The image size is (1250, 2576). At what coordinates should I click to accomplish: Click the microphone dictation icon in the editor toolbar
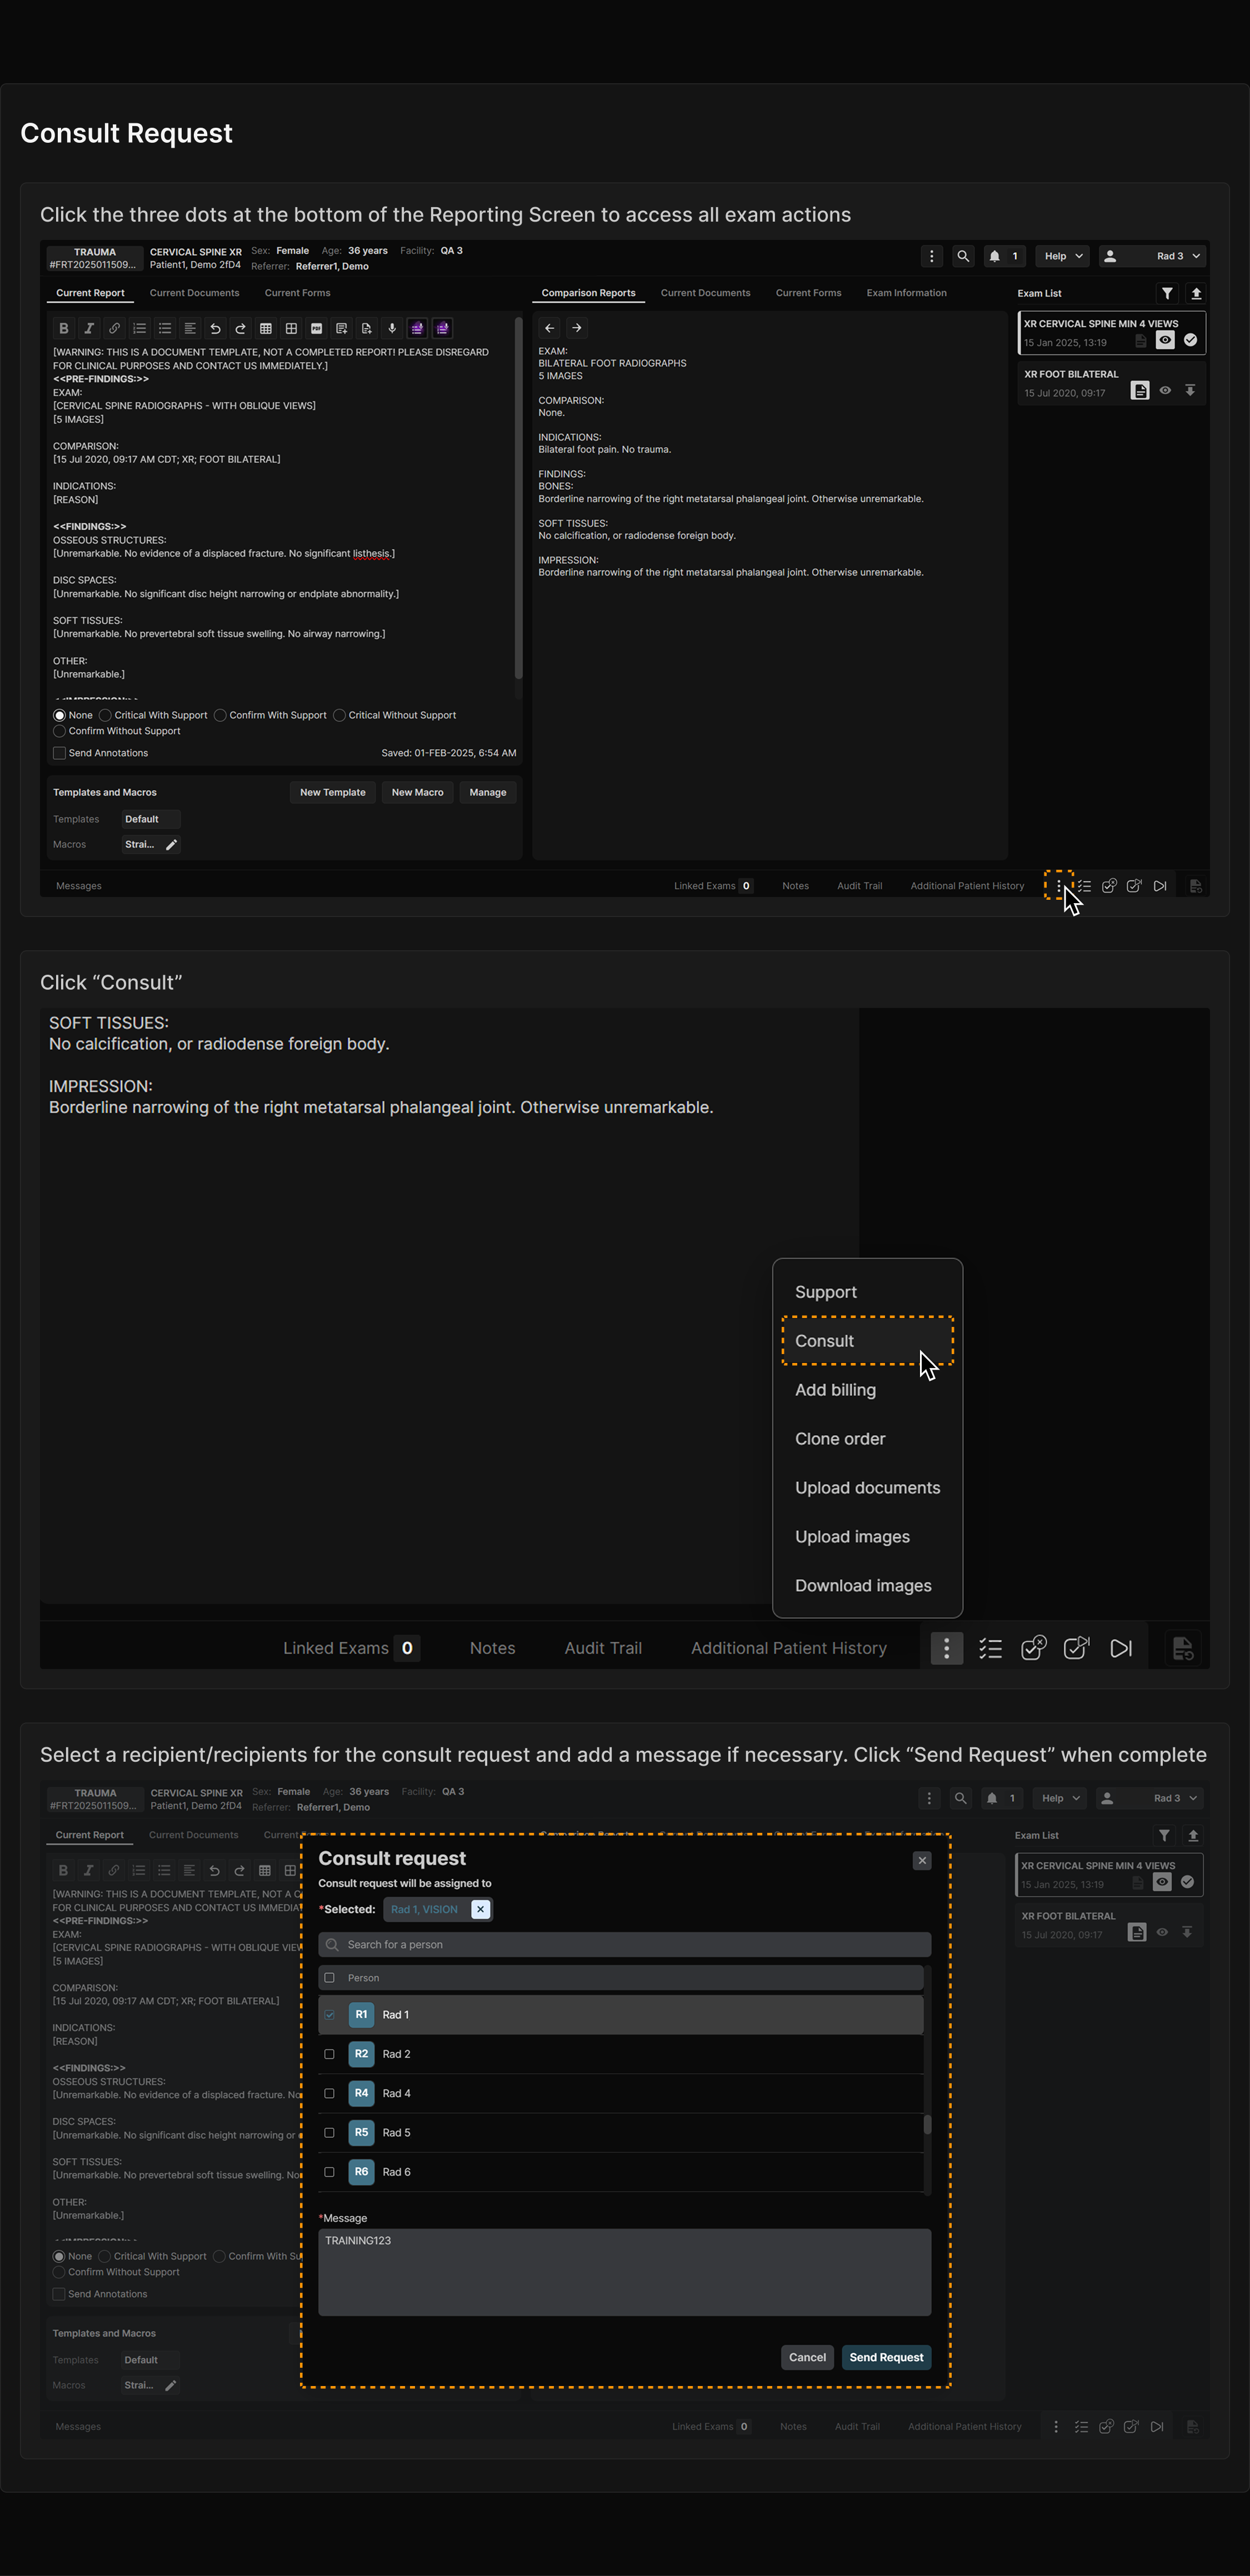pyautogui.click(x=392, y=328)
